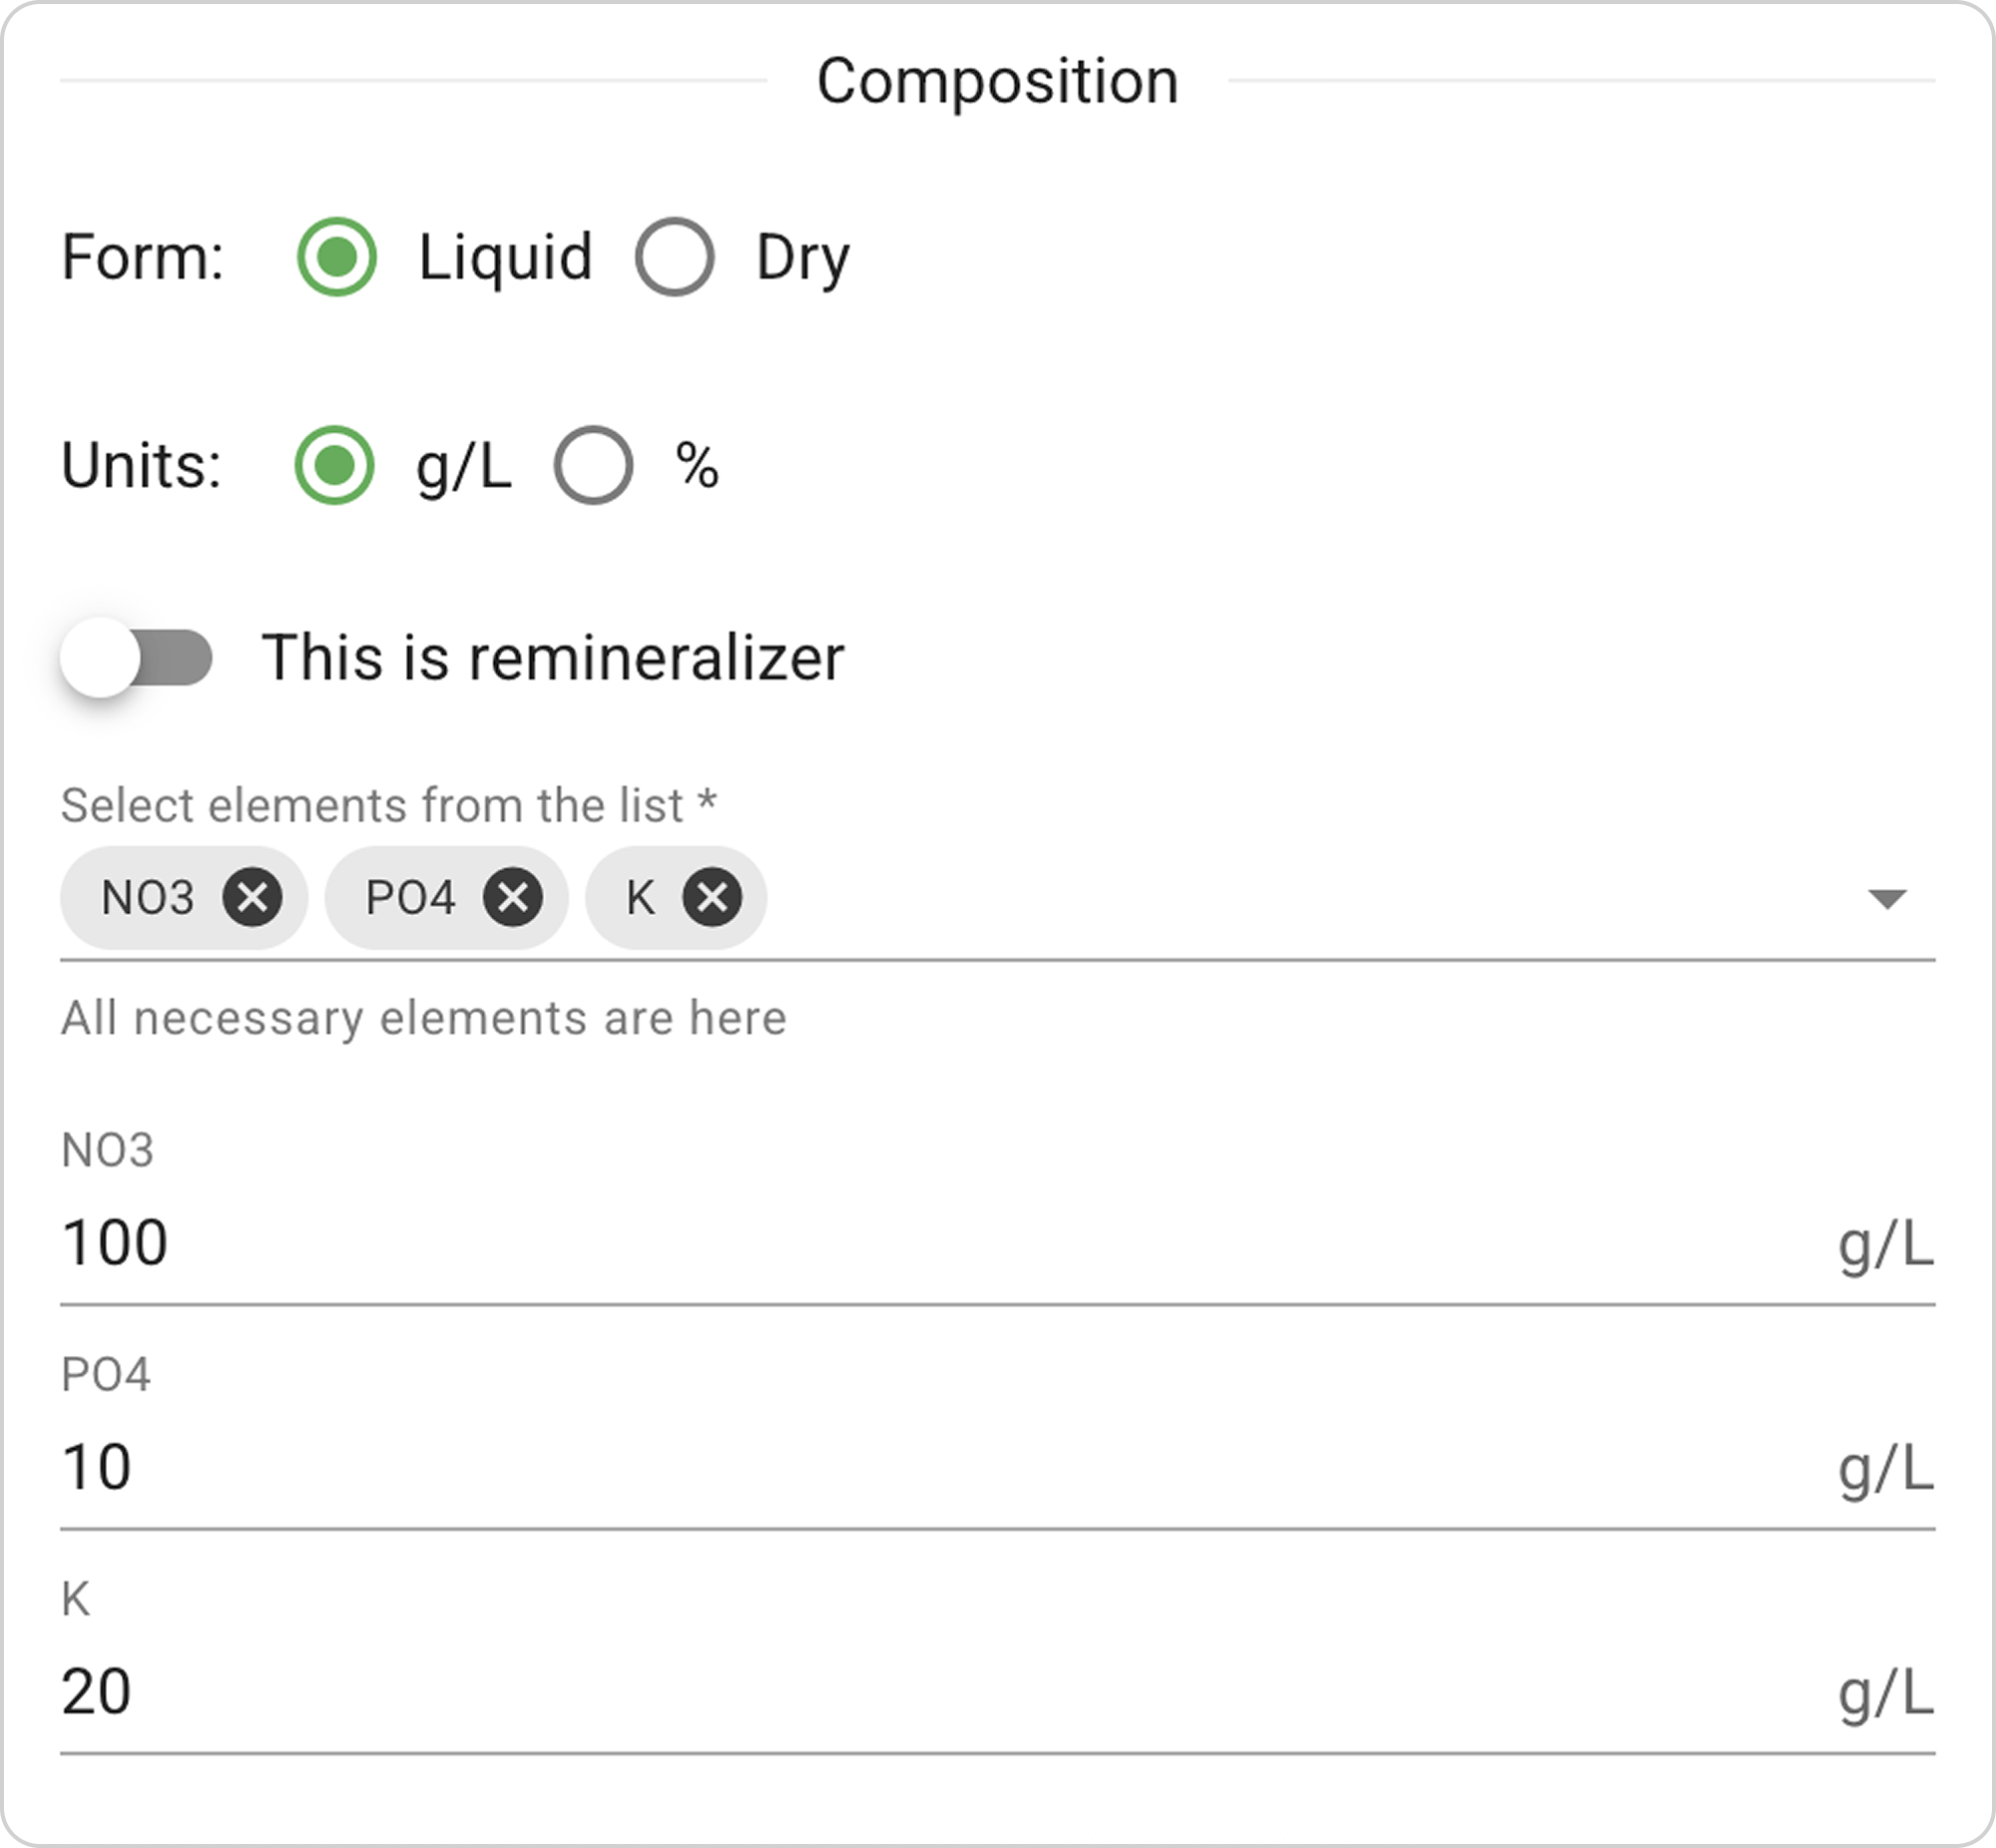Select g/L units radio button
This screenshot has height=1848, width=1996.
(x=335, y=466)
